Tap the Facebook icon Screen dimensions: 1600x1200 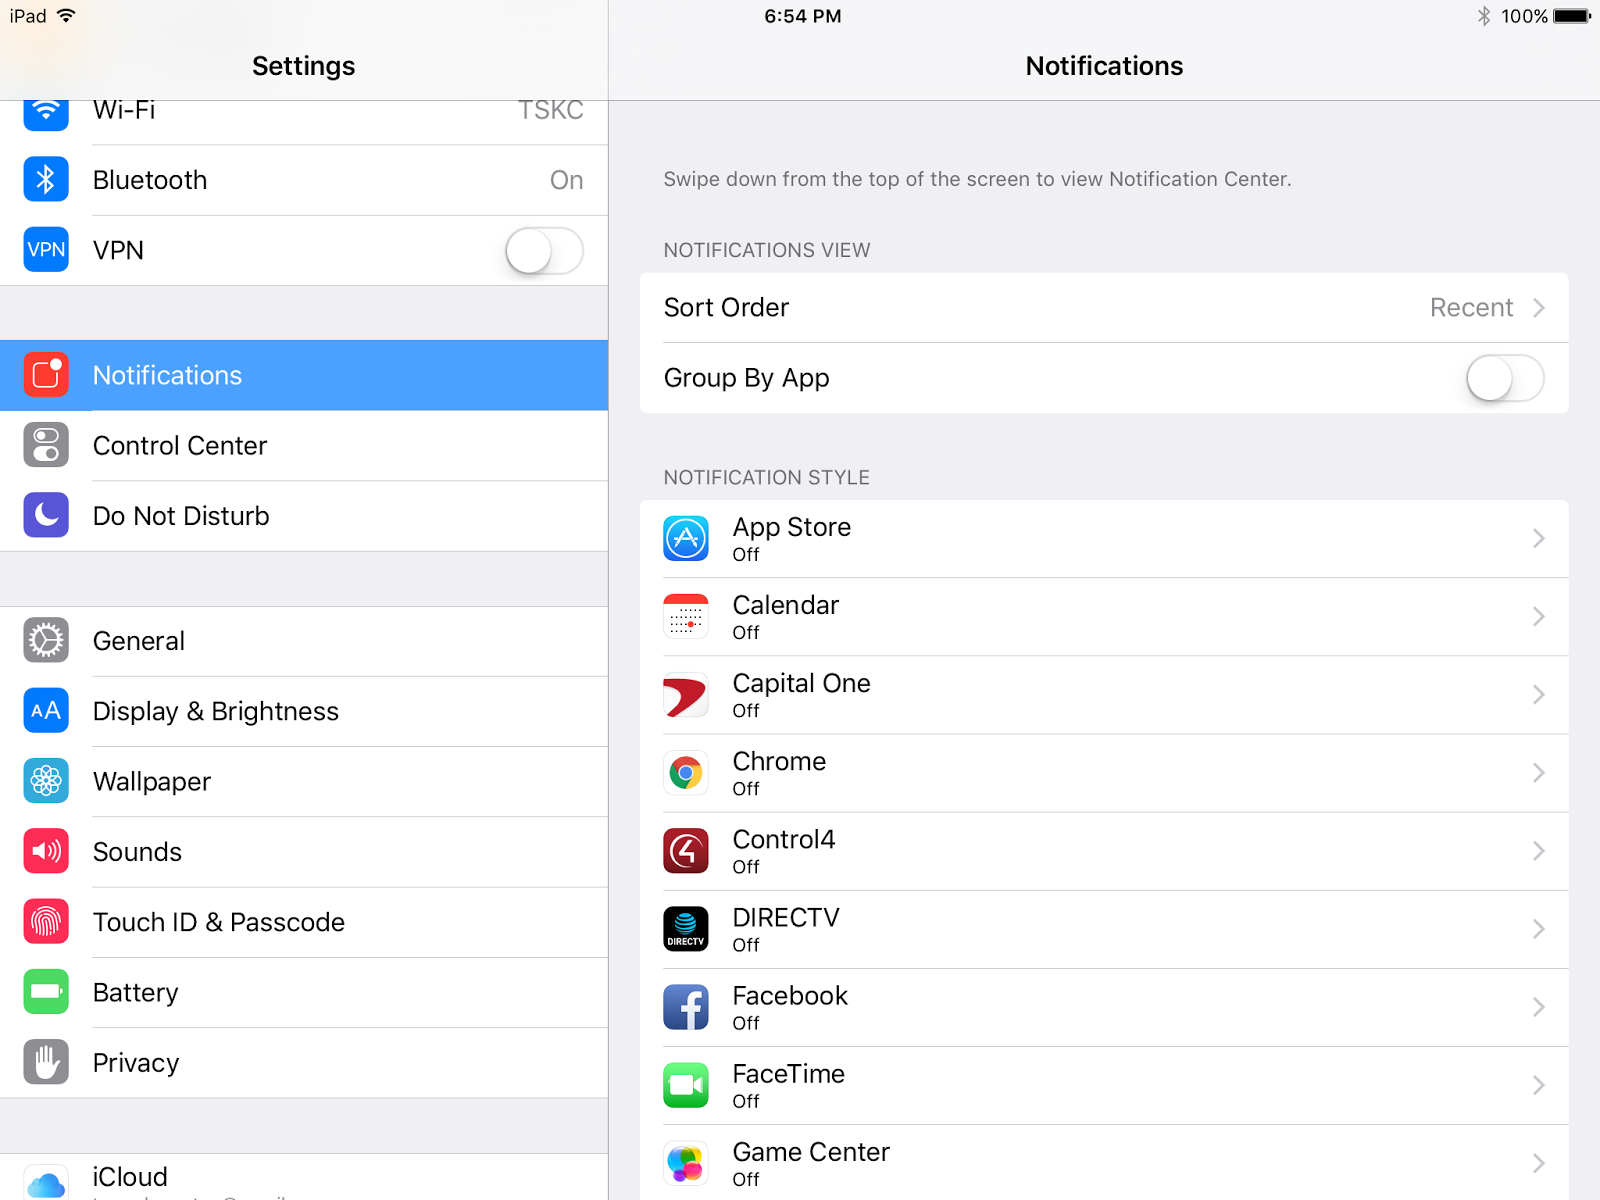(685, 1008)
